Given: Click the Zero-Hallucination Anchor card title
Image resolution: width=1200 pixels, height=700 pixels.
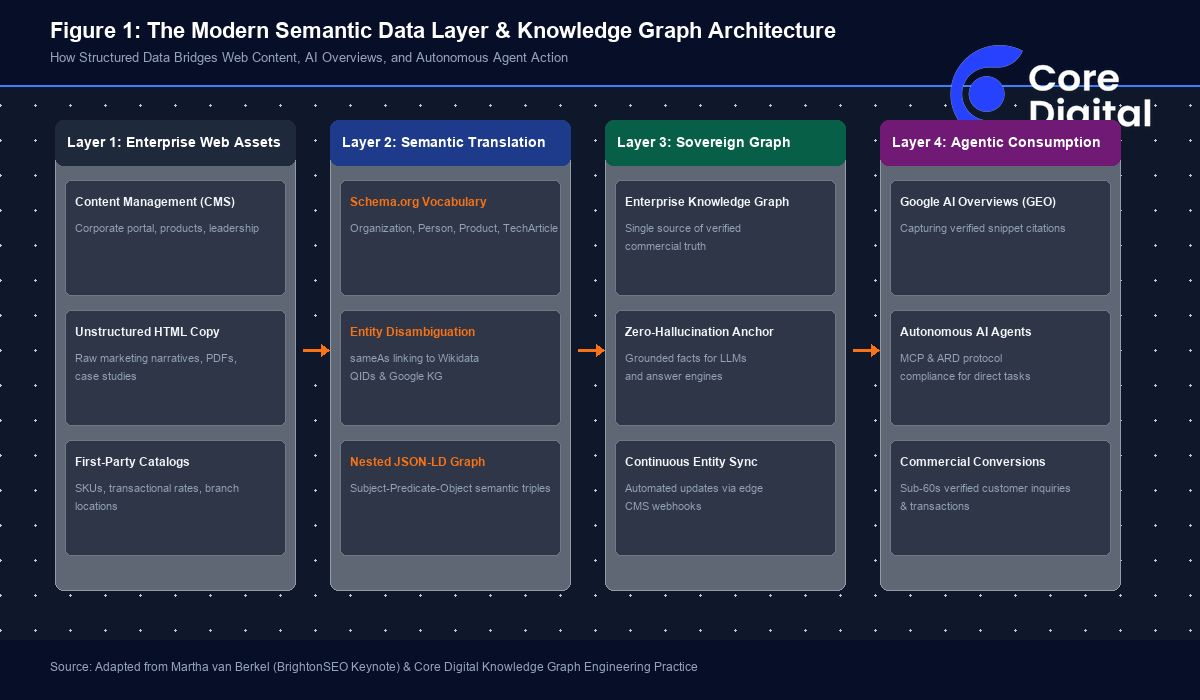Looking at the screenshot, I should click(699, 332).
